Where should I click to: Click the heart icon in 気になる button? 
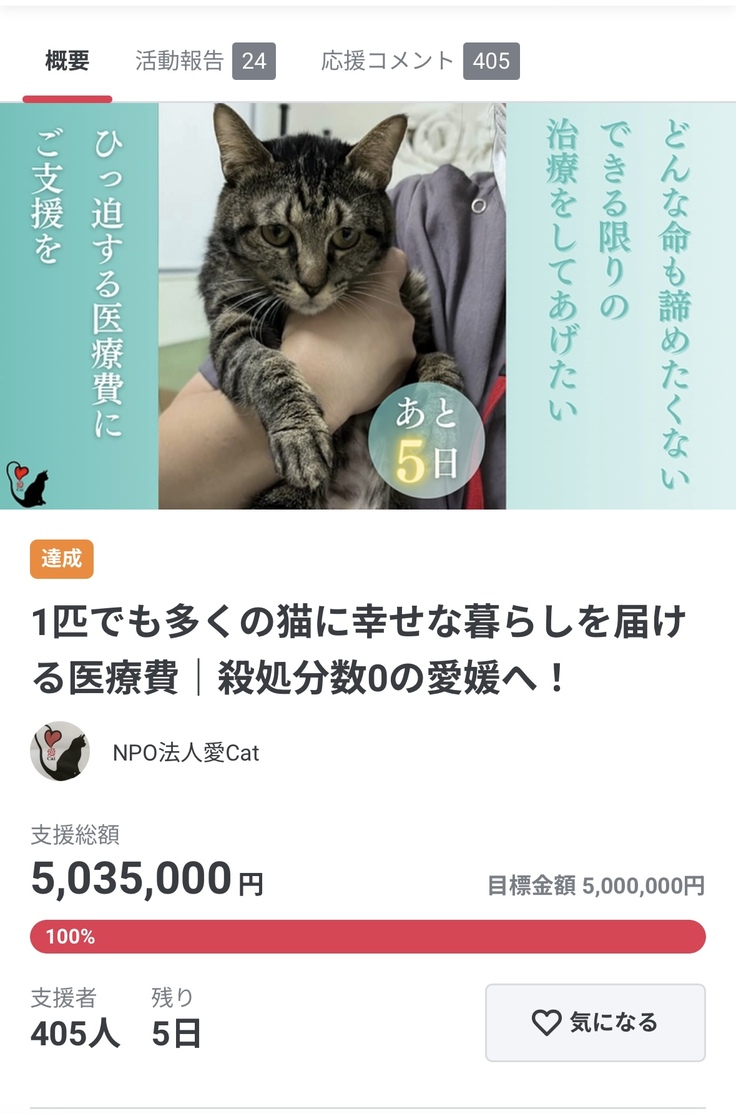click(x=546, y=1022)
